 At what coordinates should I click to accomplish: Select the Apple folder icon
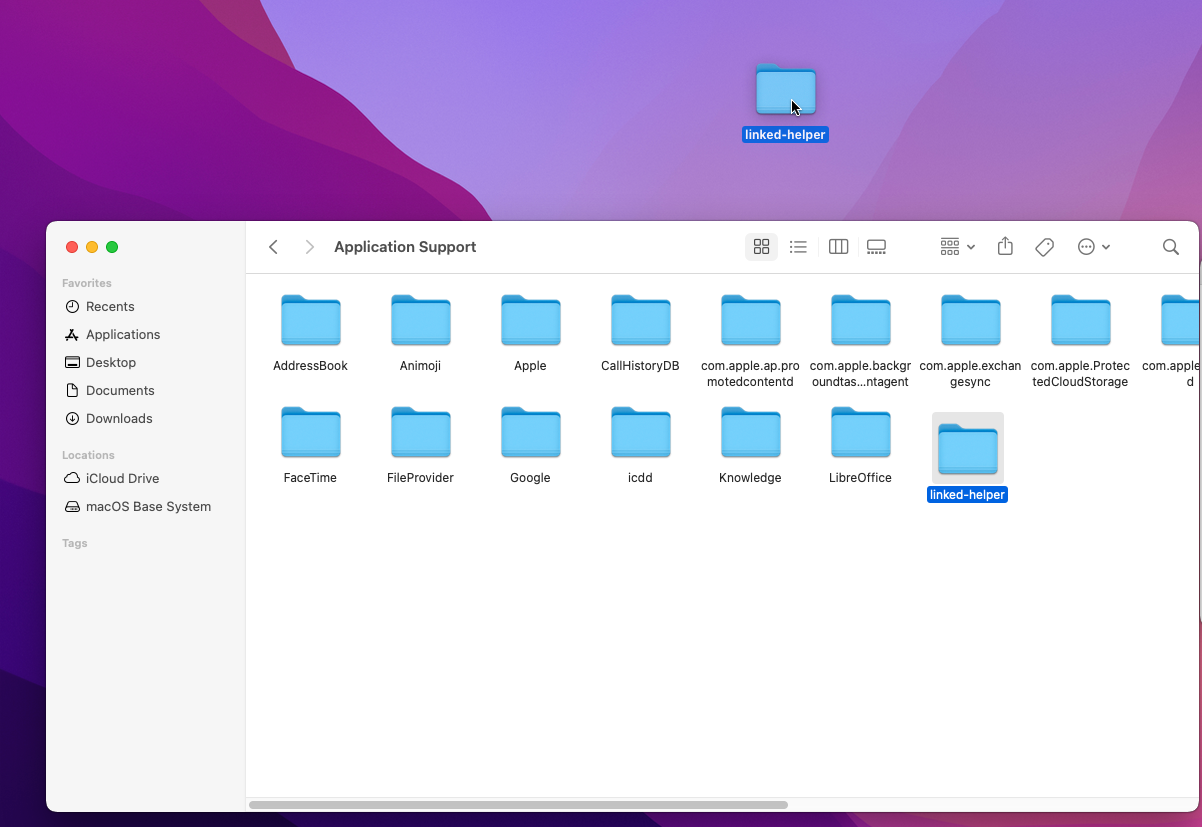[531, 320]
